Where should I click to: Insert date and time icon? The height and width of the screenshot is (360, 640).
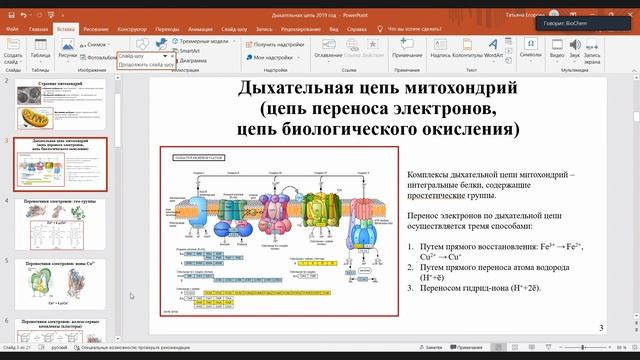(x=508, y=41)
